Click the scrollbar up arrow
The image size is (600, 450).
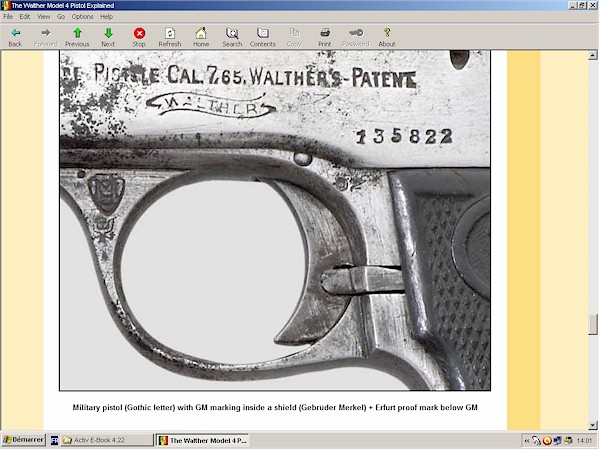click(x=593, y=56)
